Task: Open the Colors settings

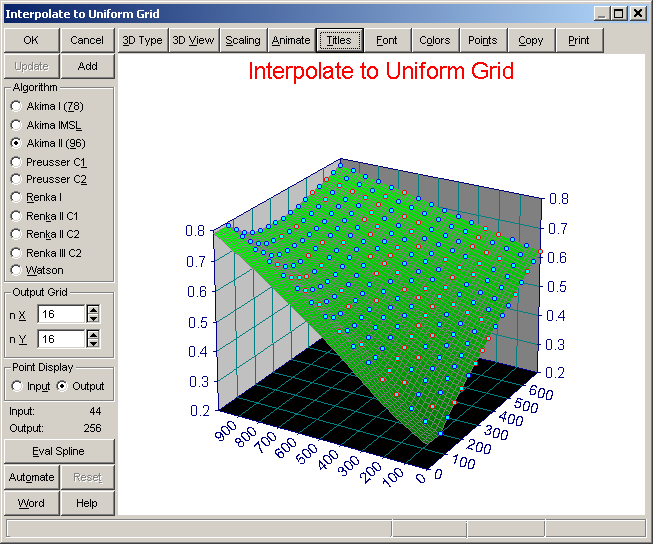Action: (x=435, y=40)
